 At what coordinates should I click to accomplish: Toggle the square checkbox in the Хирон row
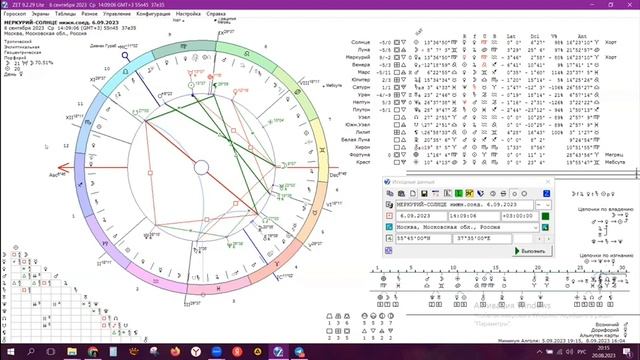(x=396, y=147)
